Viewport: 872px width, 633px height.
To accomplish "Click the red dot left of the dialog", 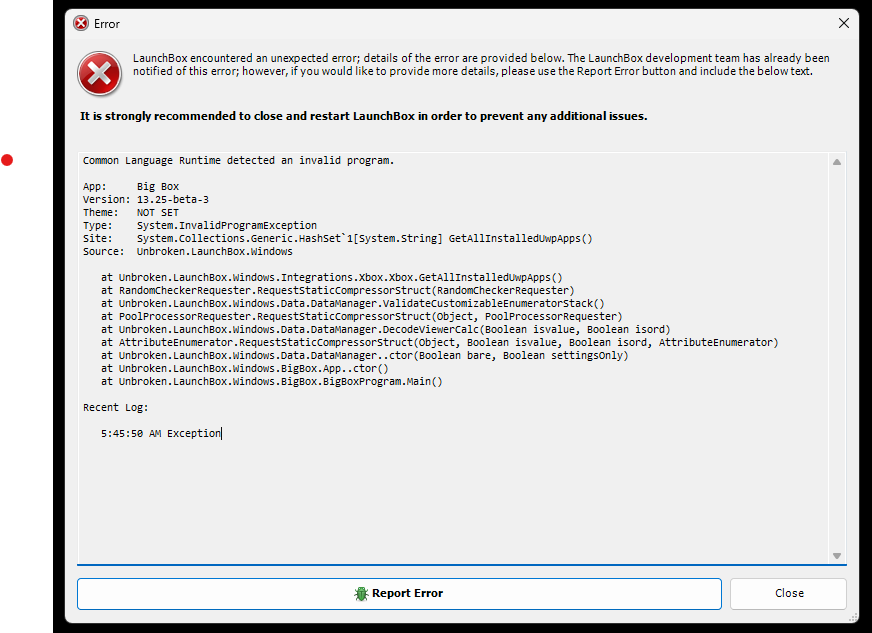I will [7, 160].
